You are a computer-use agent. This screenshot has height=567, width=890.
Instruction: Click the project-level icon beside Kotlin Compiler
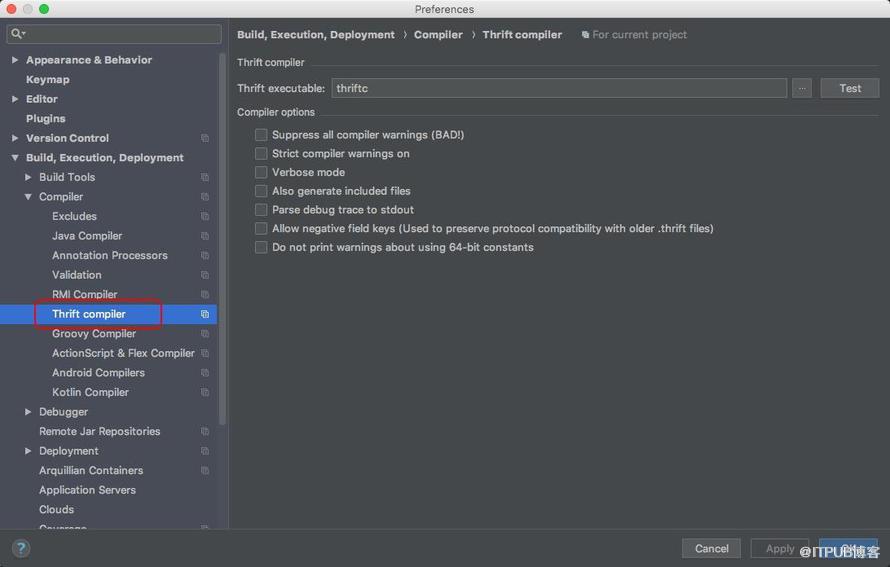205,392
